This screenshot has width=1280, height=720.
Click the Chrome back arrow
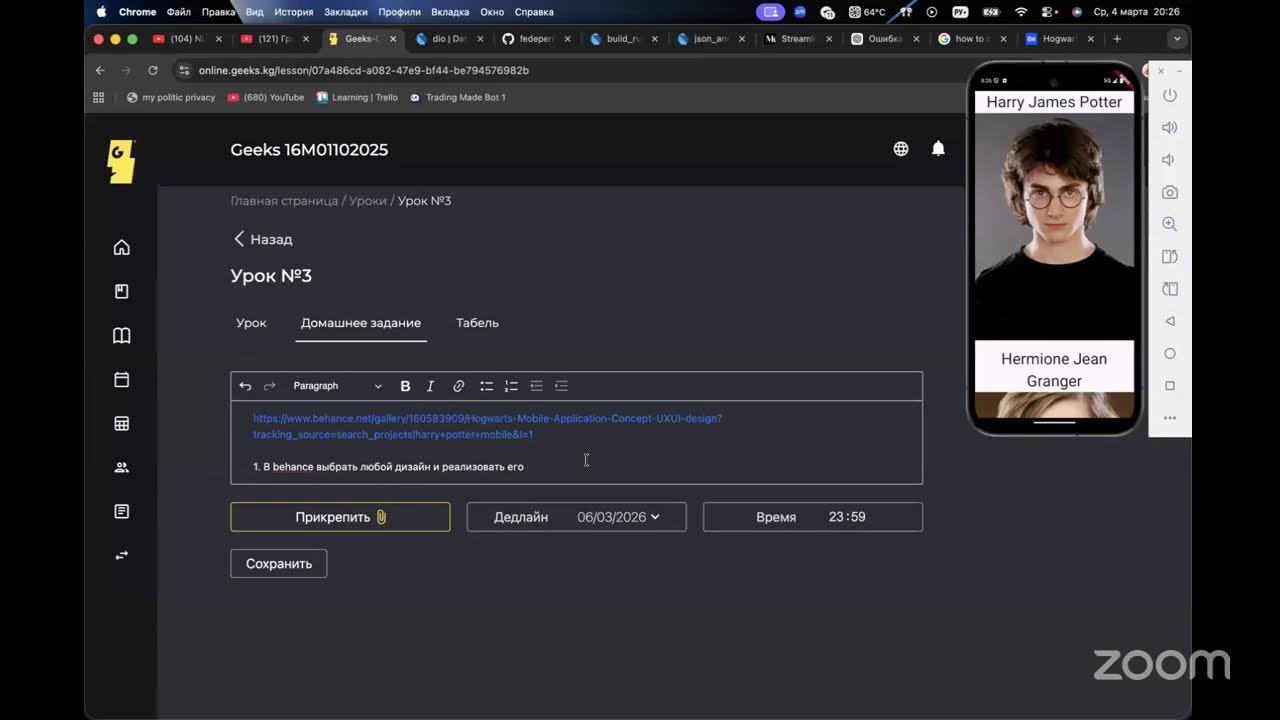100,71
